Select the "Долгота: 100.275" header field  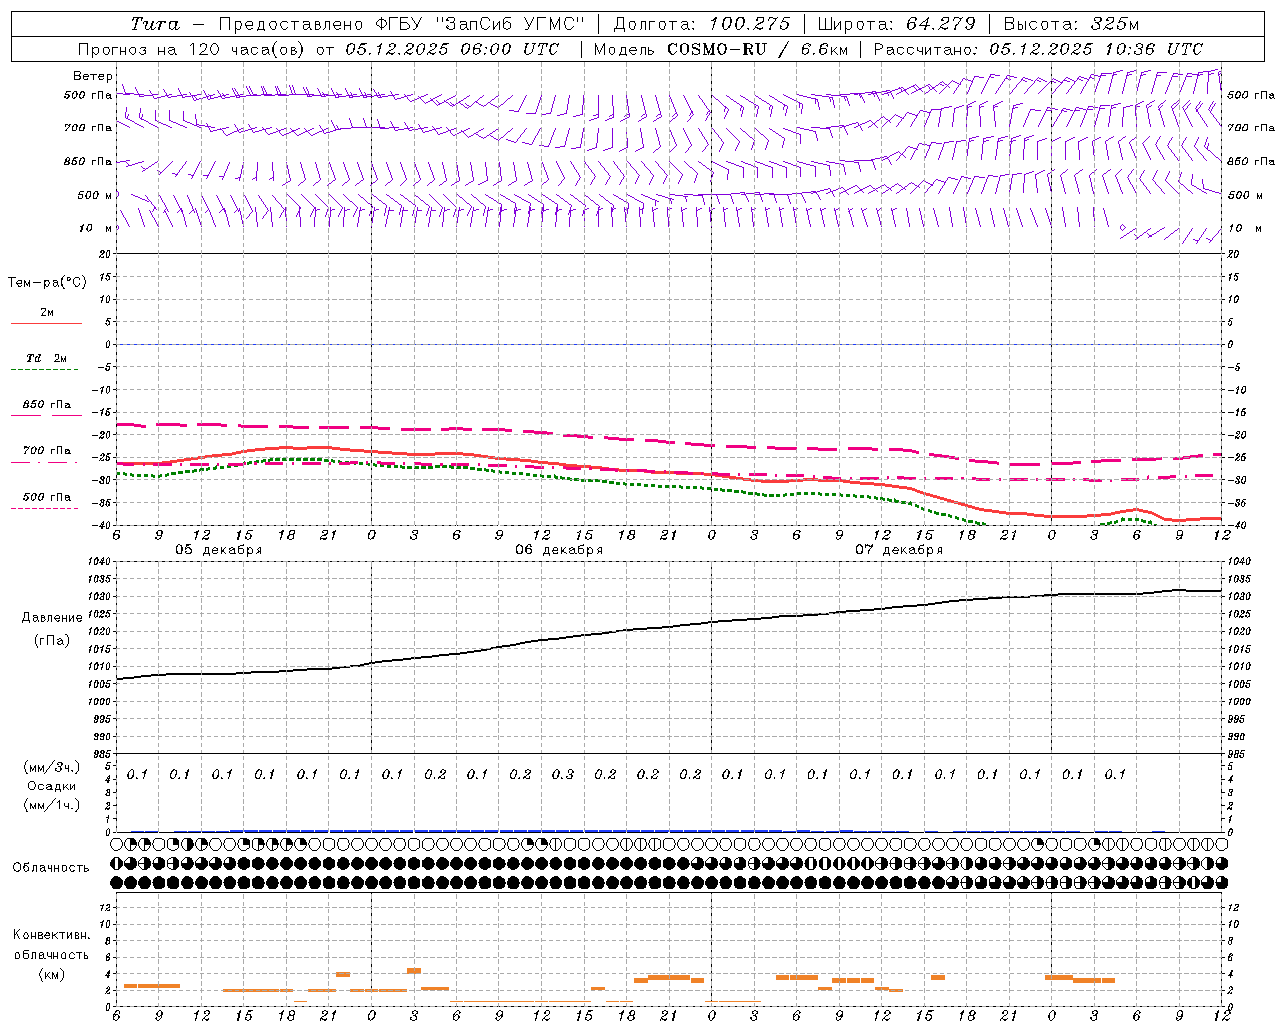coord(702,24)
